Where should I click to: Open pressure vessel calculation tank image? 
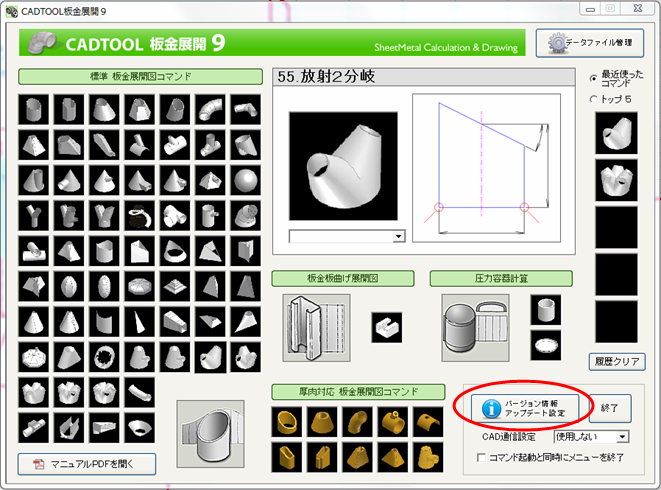pyautogui.click(x=476, y=328)
